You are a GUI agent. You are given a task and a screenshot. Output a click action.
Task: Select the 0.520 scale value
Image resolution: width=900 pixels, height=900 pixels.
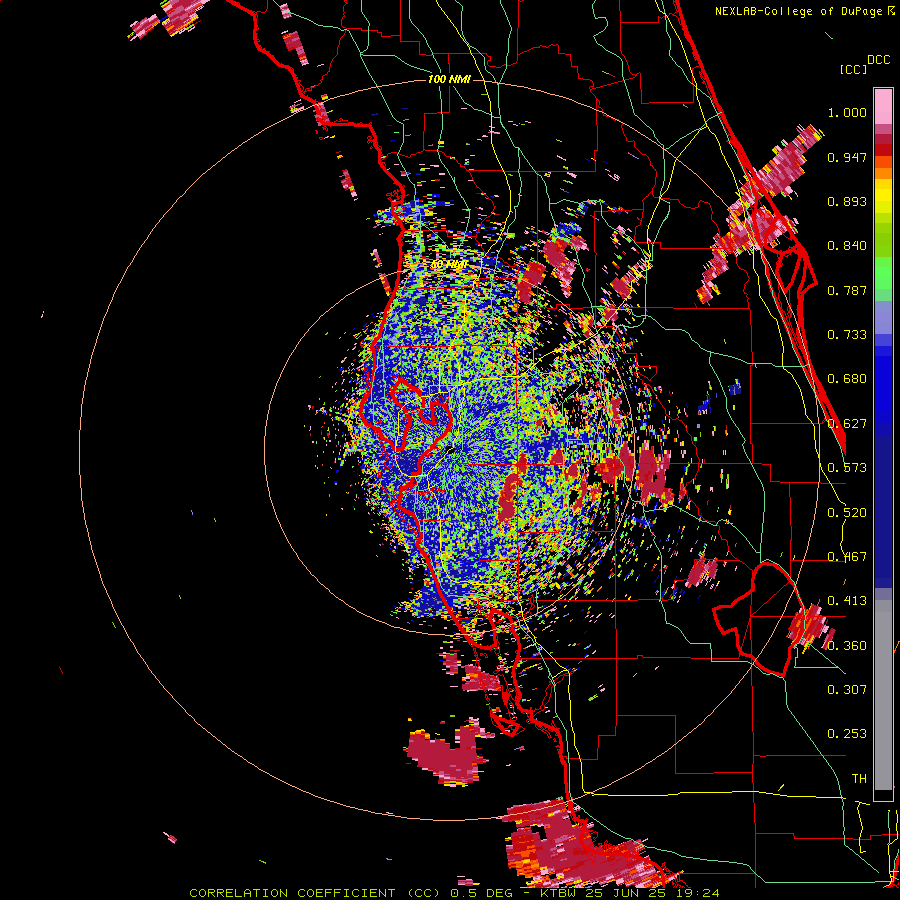847,513
